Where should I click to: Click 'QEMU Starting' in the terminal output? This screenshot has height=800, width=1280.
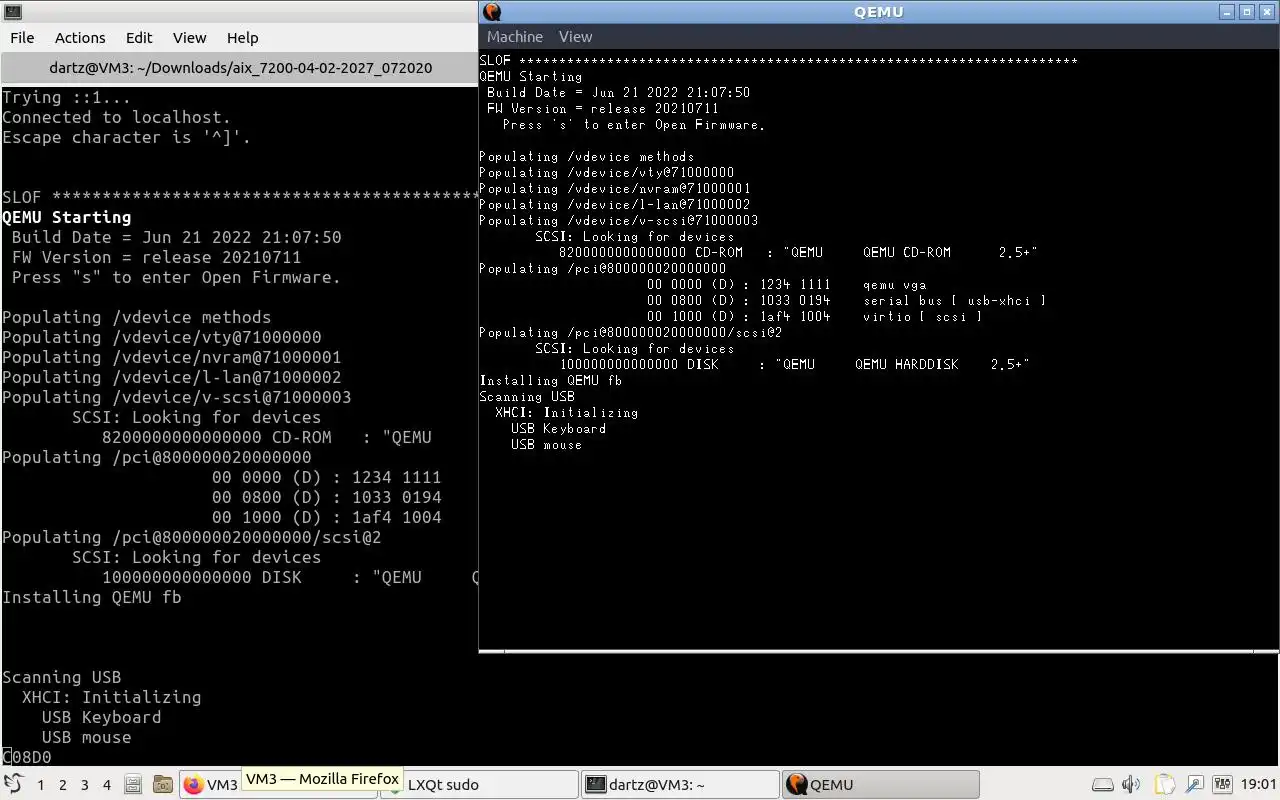coord(66,217)
